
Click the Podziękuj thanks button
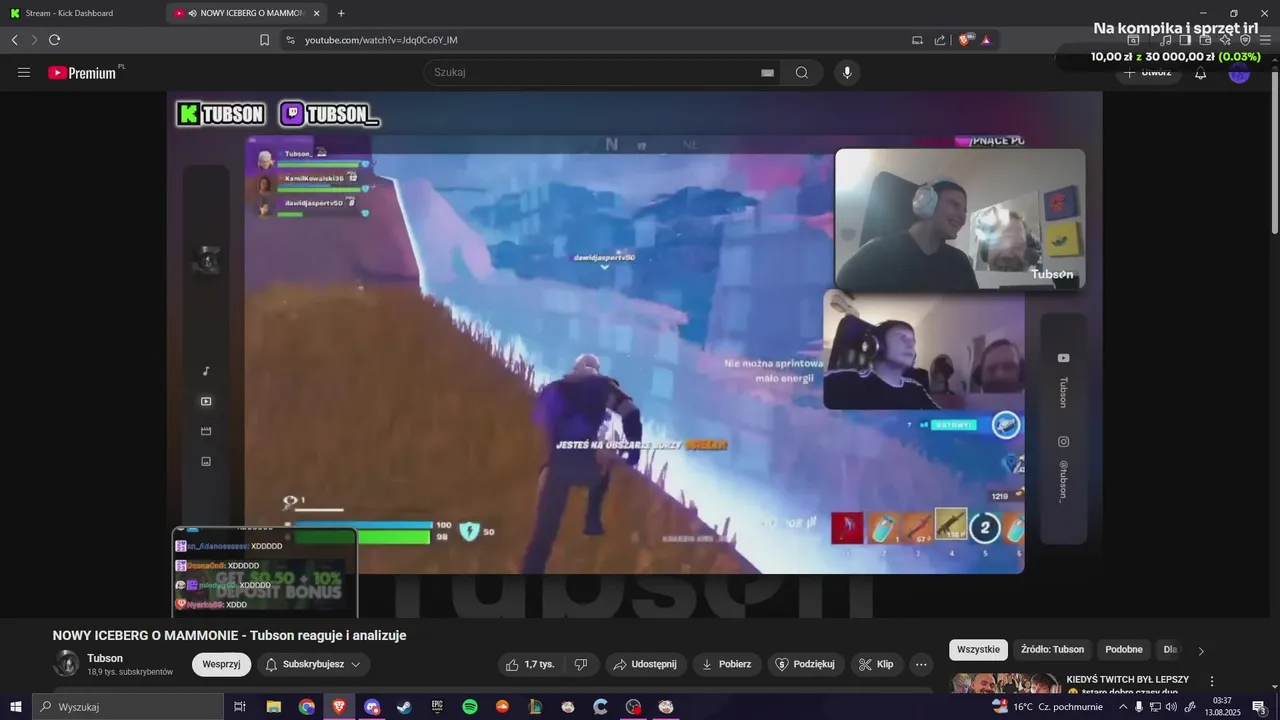point(805,664)
